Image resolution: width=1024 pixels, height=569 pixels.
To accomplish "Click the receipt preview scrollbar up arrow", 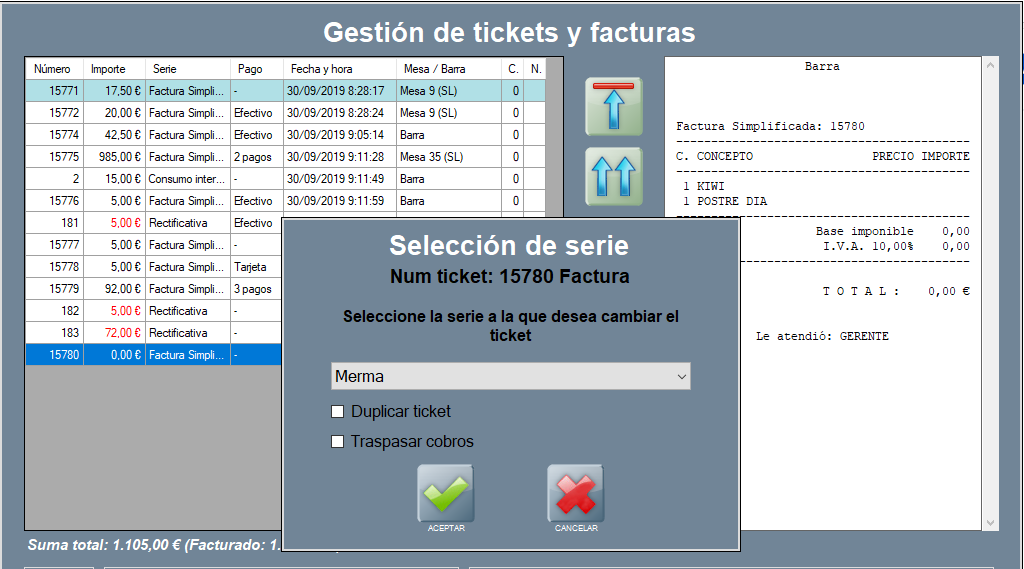I will (990, 66).
